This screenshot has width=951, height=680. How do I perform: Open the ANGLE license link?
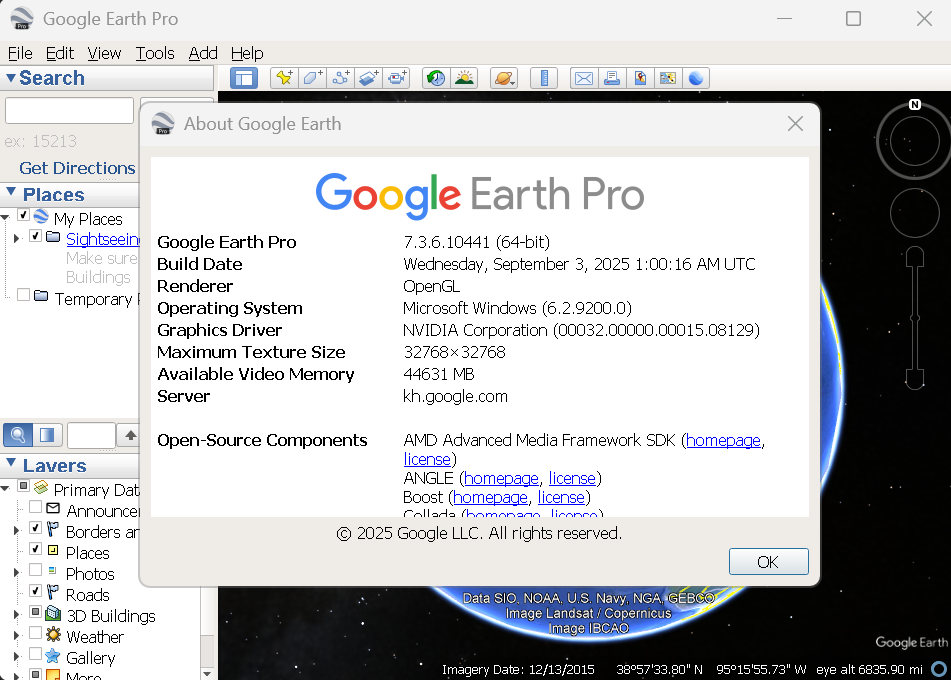pos(572,478)
